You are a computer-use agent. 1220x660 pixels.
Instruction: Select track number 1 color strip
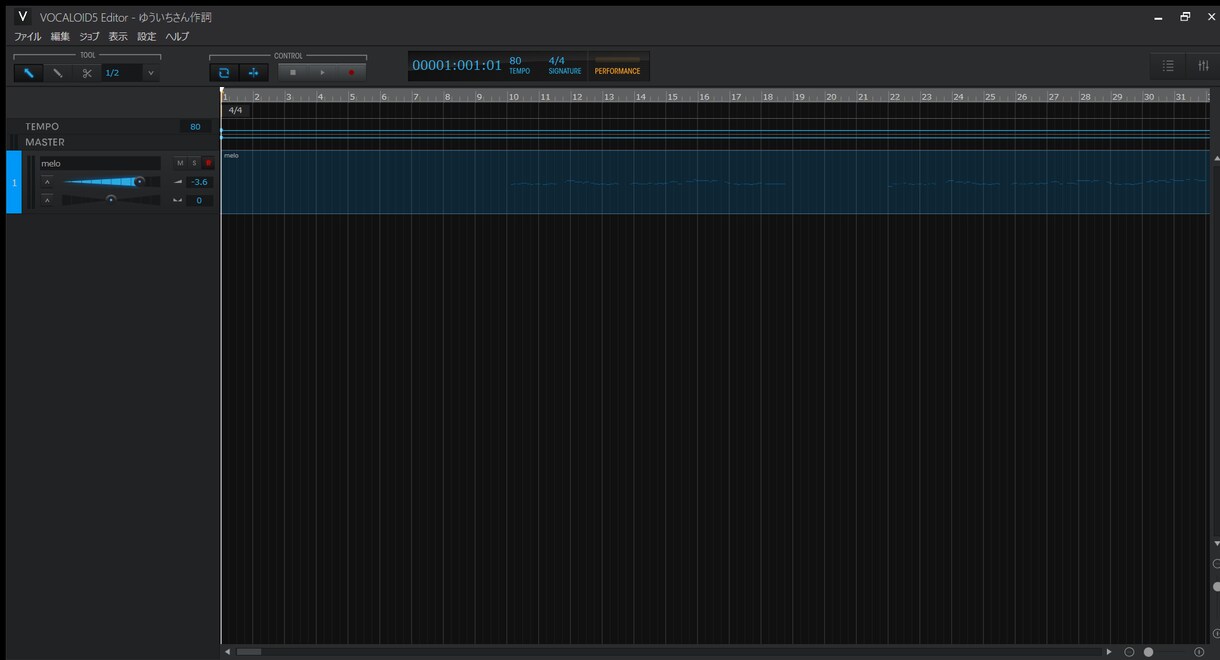click(14, 182)
